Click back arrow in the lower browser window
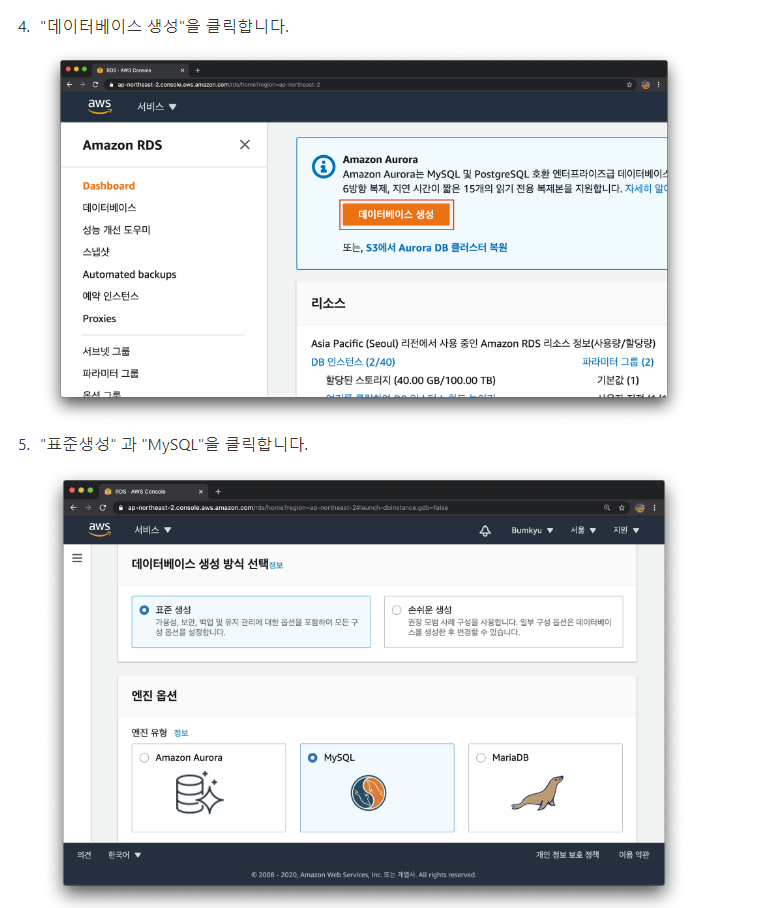The height and width of the screenshot is (908, 783). tap(73, 508)
